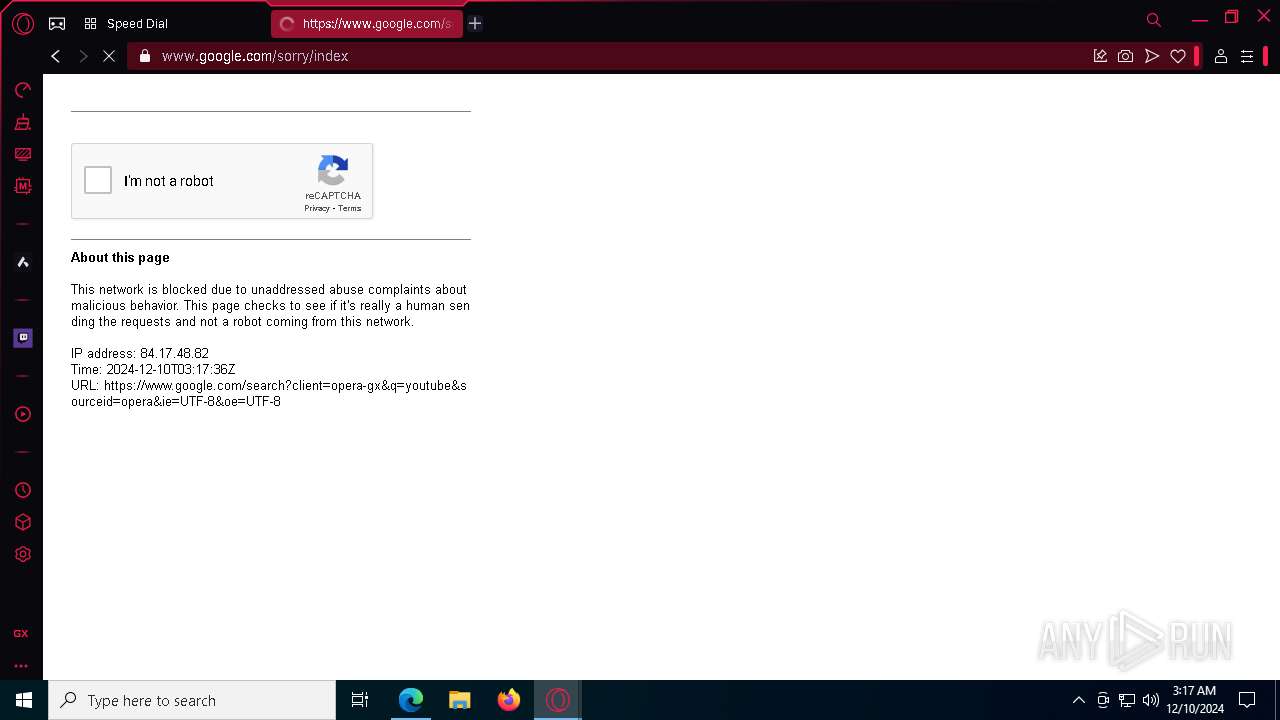
Task: Open the network icon in system tray
Action: [1127, 700]
